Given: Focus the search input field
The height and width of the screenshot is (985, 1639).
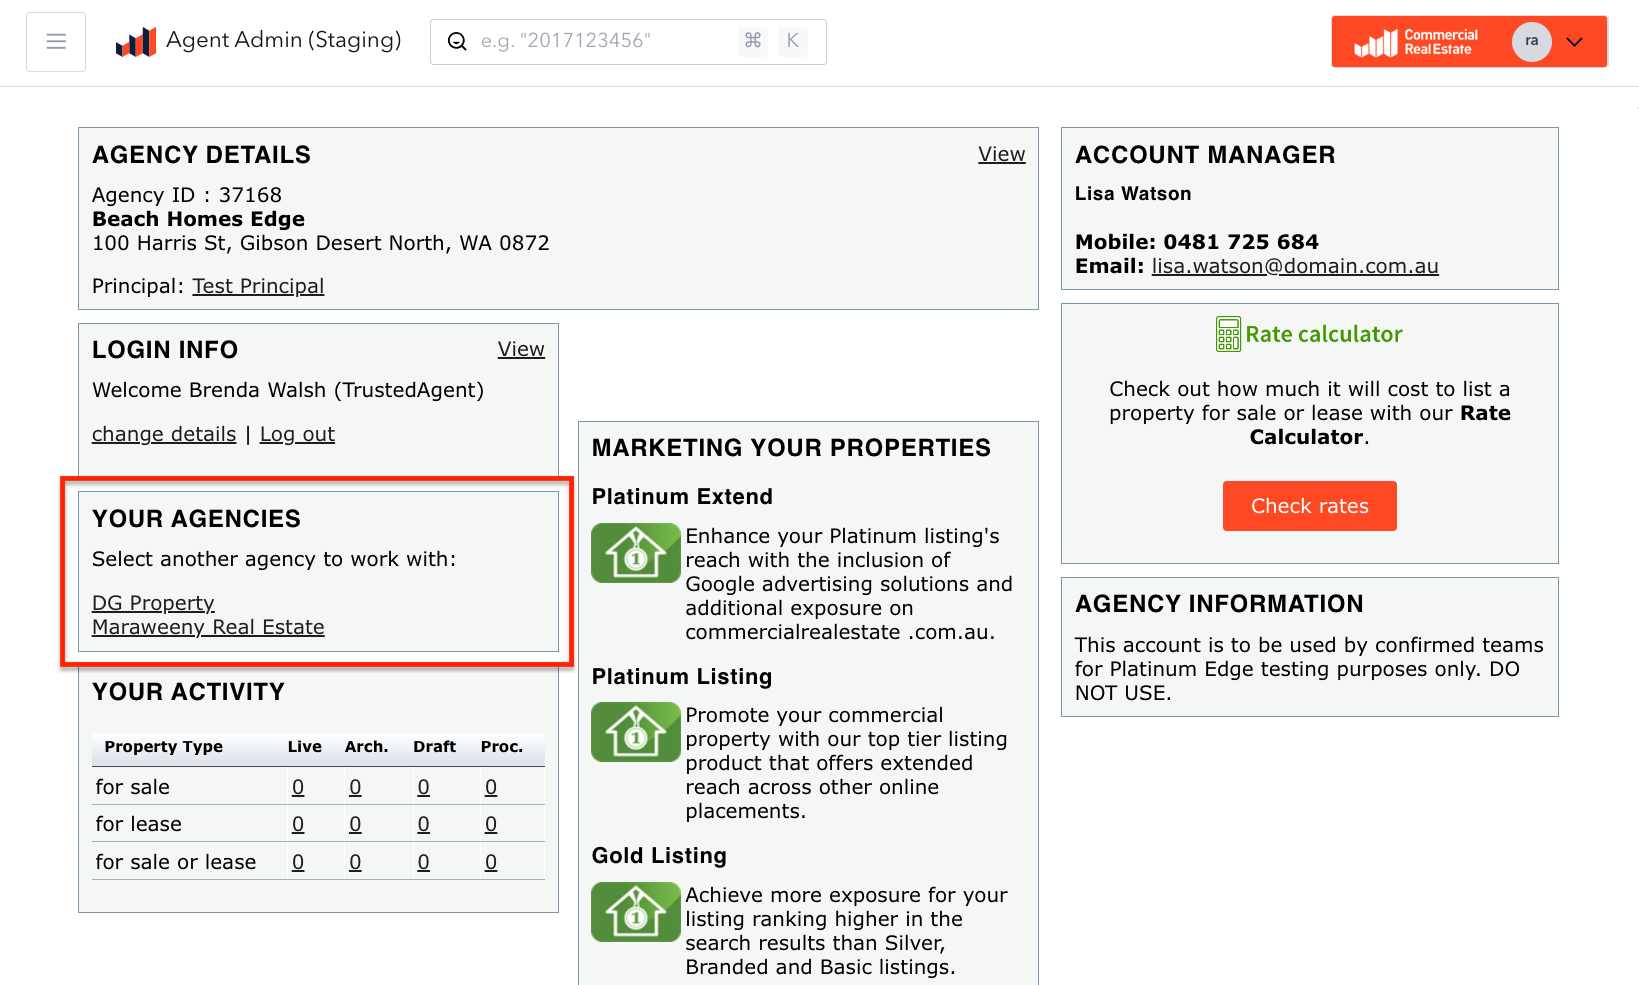Looking at the screenshot, I should 628,41.
